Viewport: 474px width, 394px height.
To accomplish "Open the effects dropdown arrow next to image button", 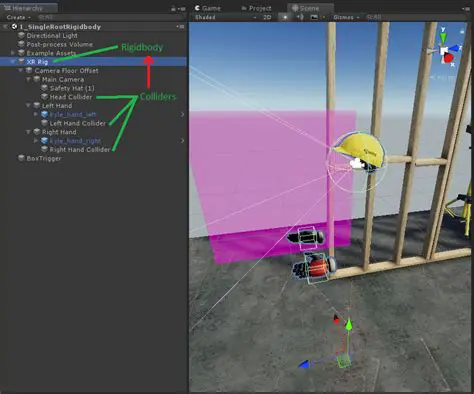I will click(323, 17).
